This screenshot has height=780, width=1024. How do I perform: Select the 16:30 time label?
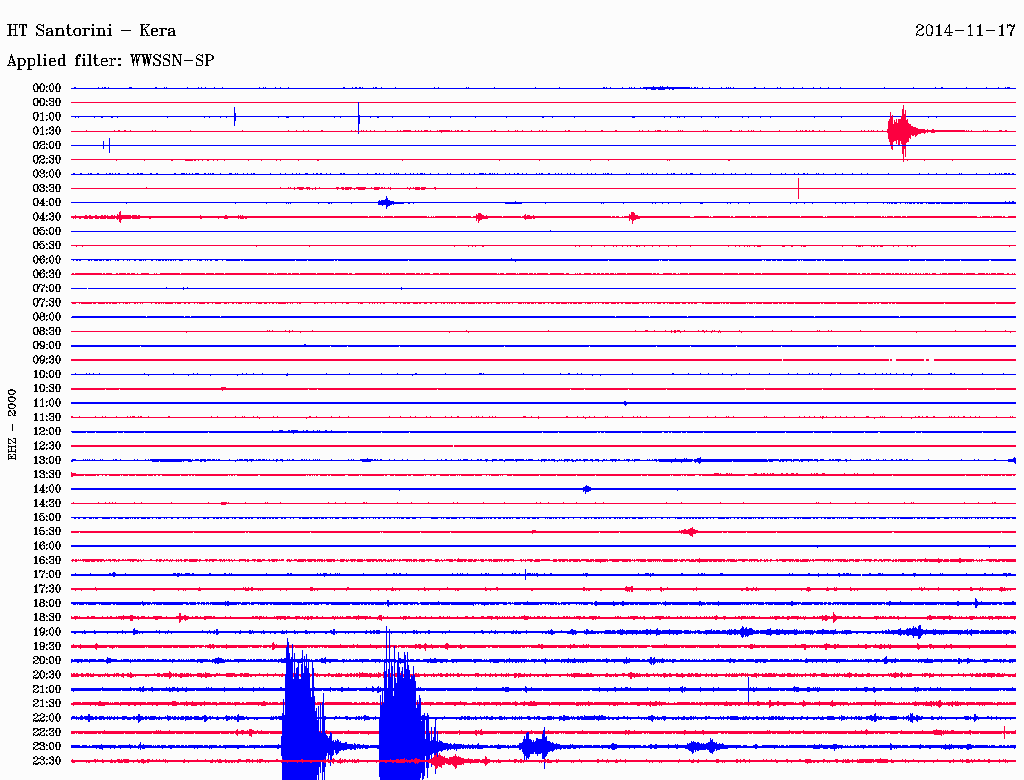(x=47, y=561)
